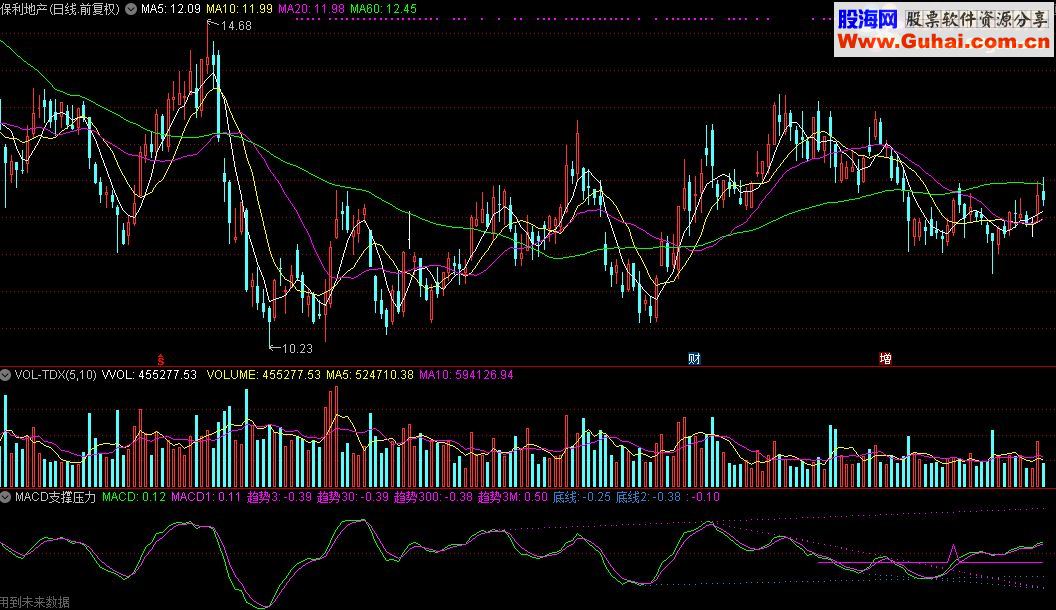Image resolution: width=1056 pixels, height=610 pixels.
Task: Open the dropdown icon beside 保利地产 title
Action: point(131,9)
